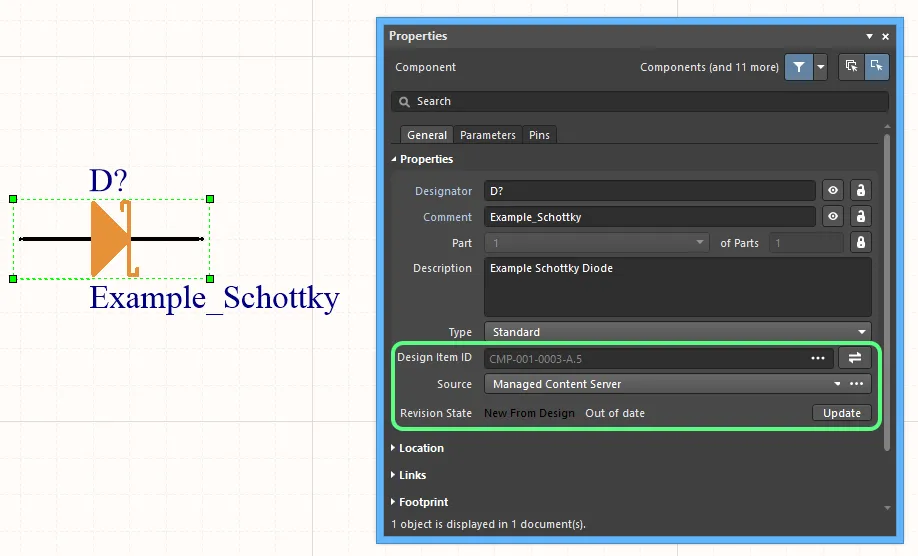918x556 pixels.
Task: Click the Components (and 11 more) label
Action: (709, 67)
